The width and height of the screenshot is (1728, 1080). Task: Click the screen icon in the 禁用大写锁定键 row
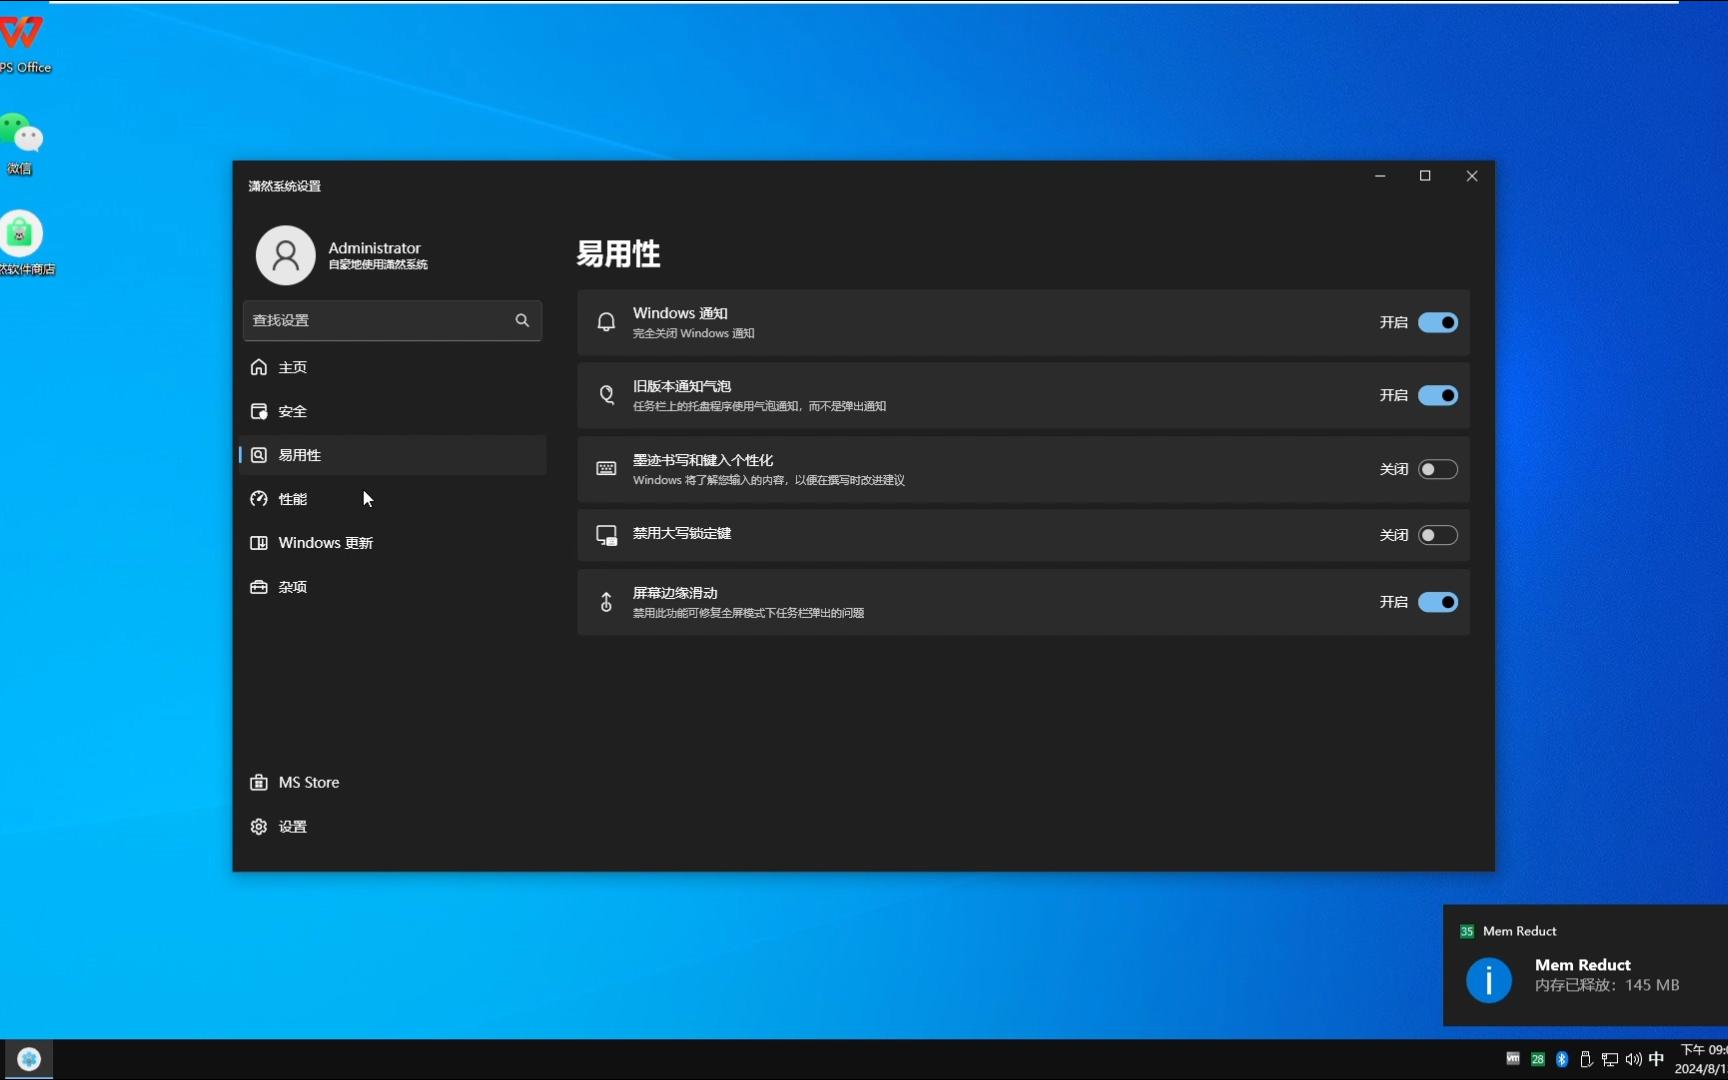(x=606, y=535)
